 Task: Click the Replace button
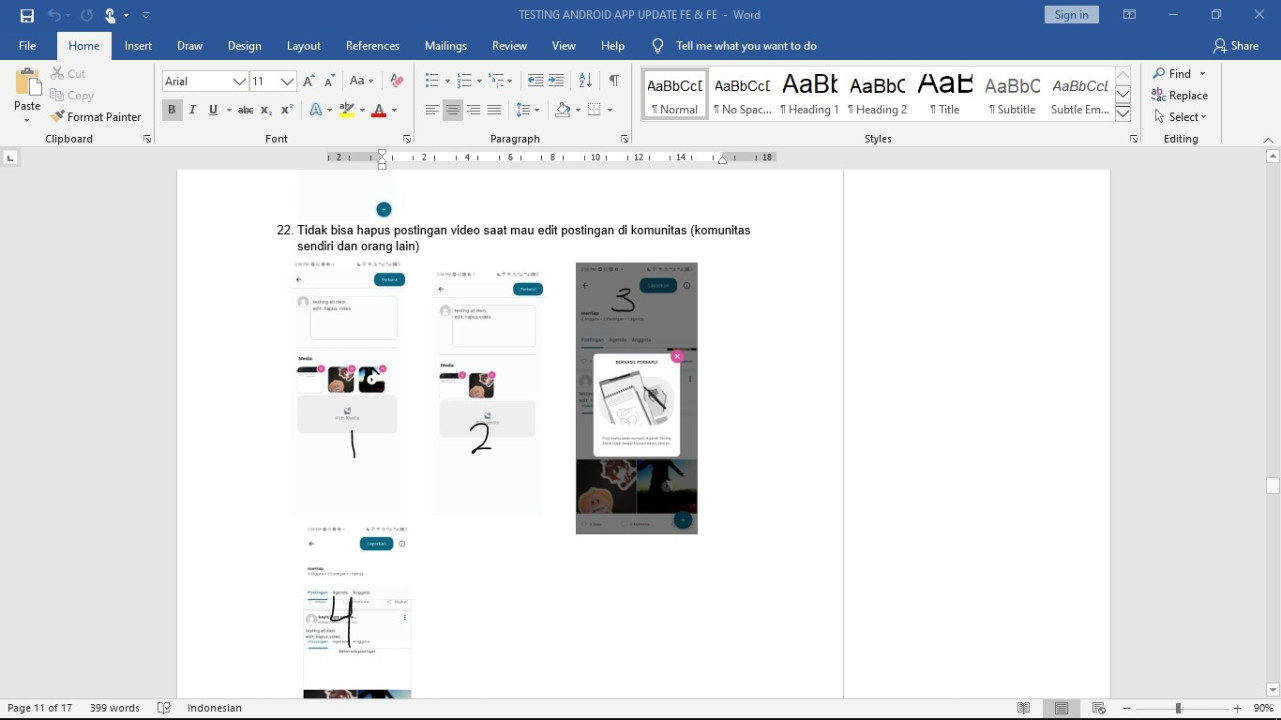coord(1180,95)
